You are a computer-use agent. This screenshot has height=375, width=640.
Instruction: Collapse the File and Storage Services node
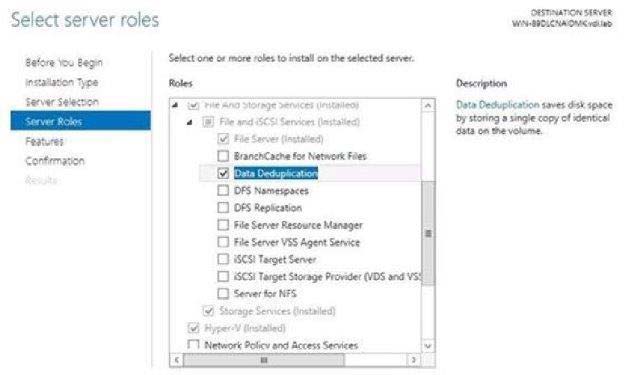tap(175, 105)
